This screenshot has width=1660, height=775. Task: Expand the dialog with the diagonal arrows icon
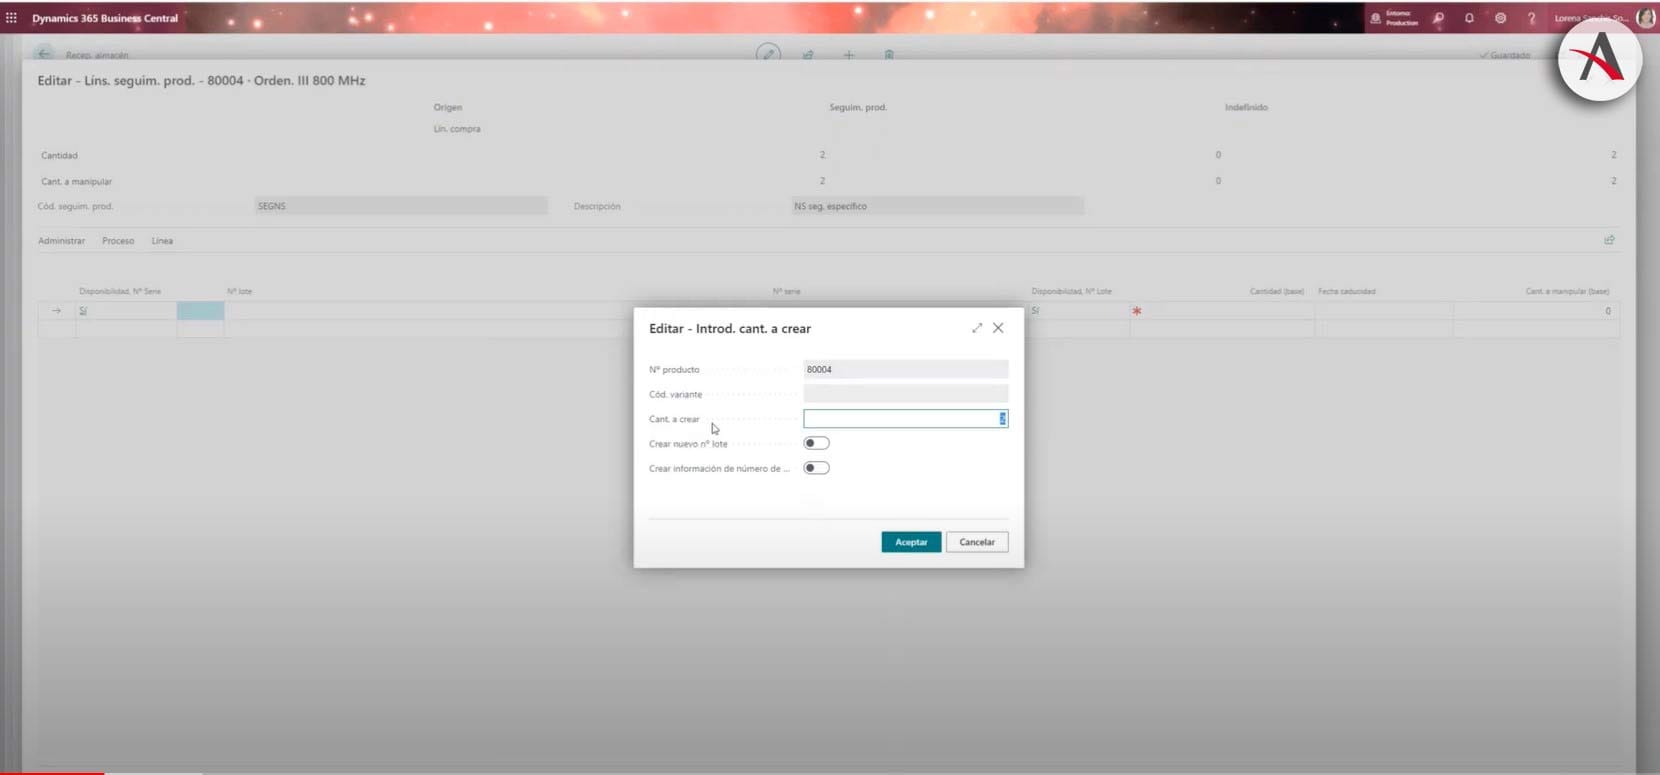click(977, 328)
